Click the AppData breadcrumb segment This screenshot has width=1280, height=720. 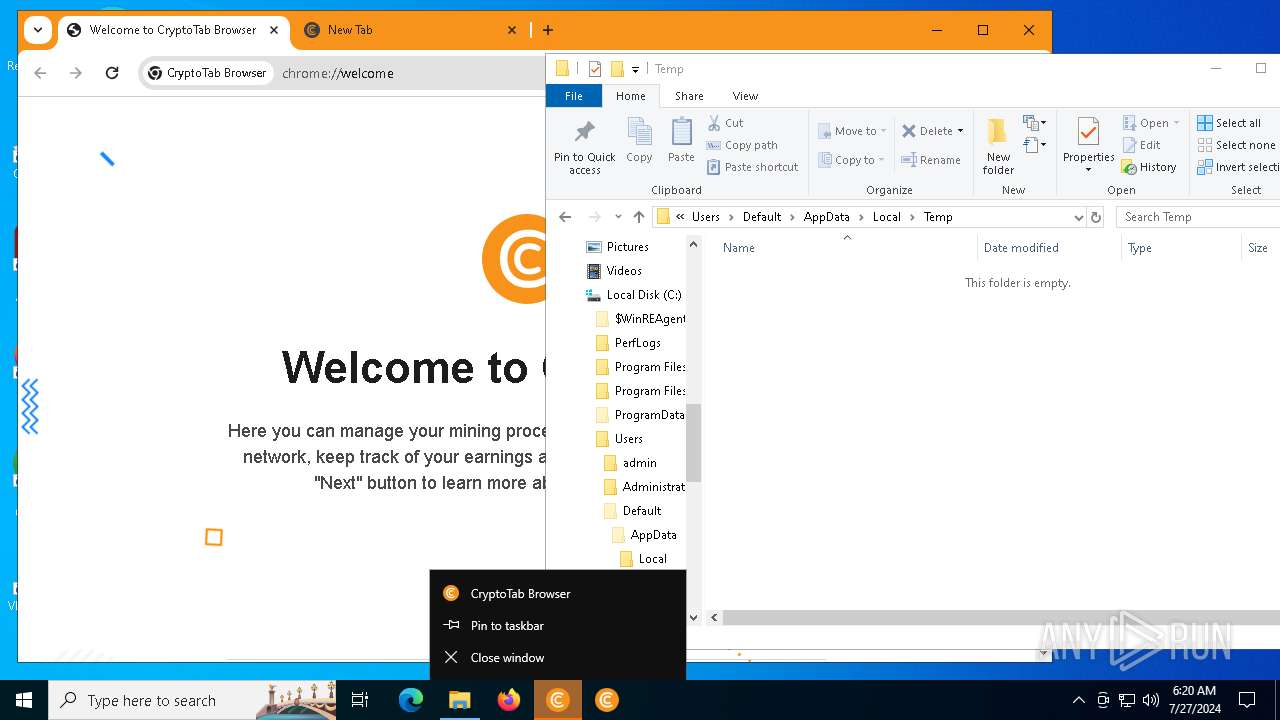pos(826,217)
